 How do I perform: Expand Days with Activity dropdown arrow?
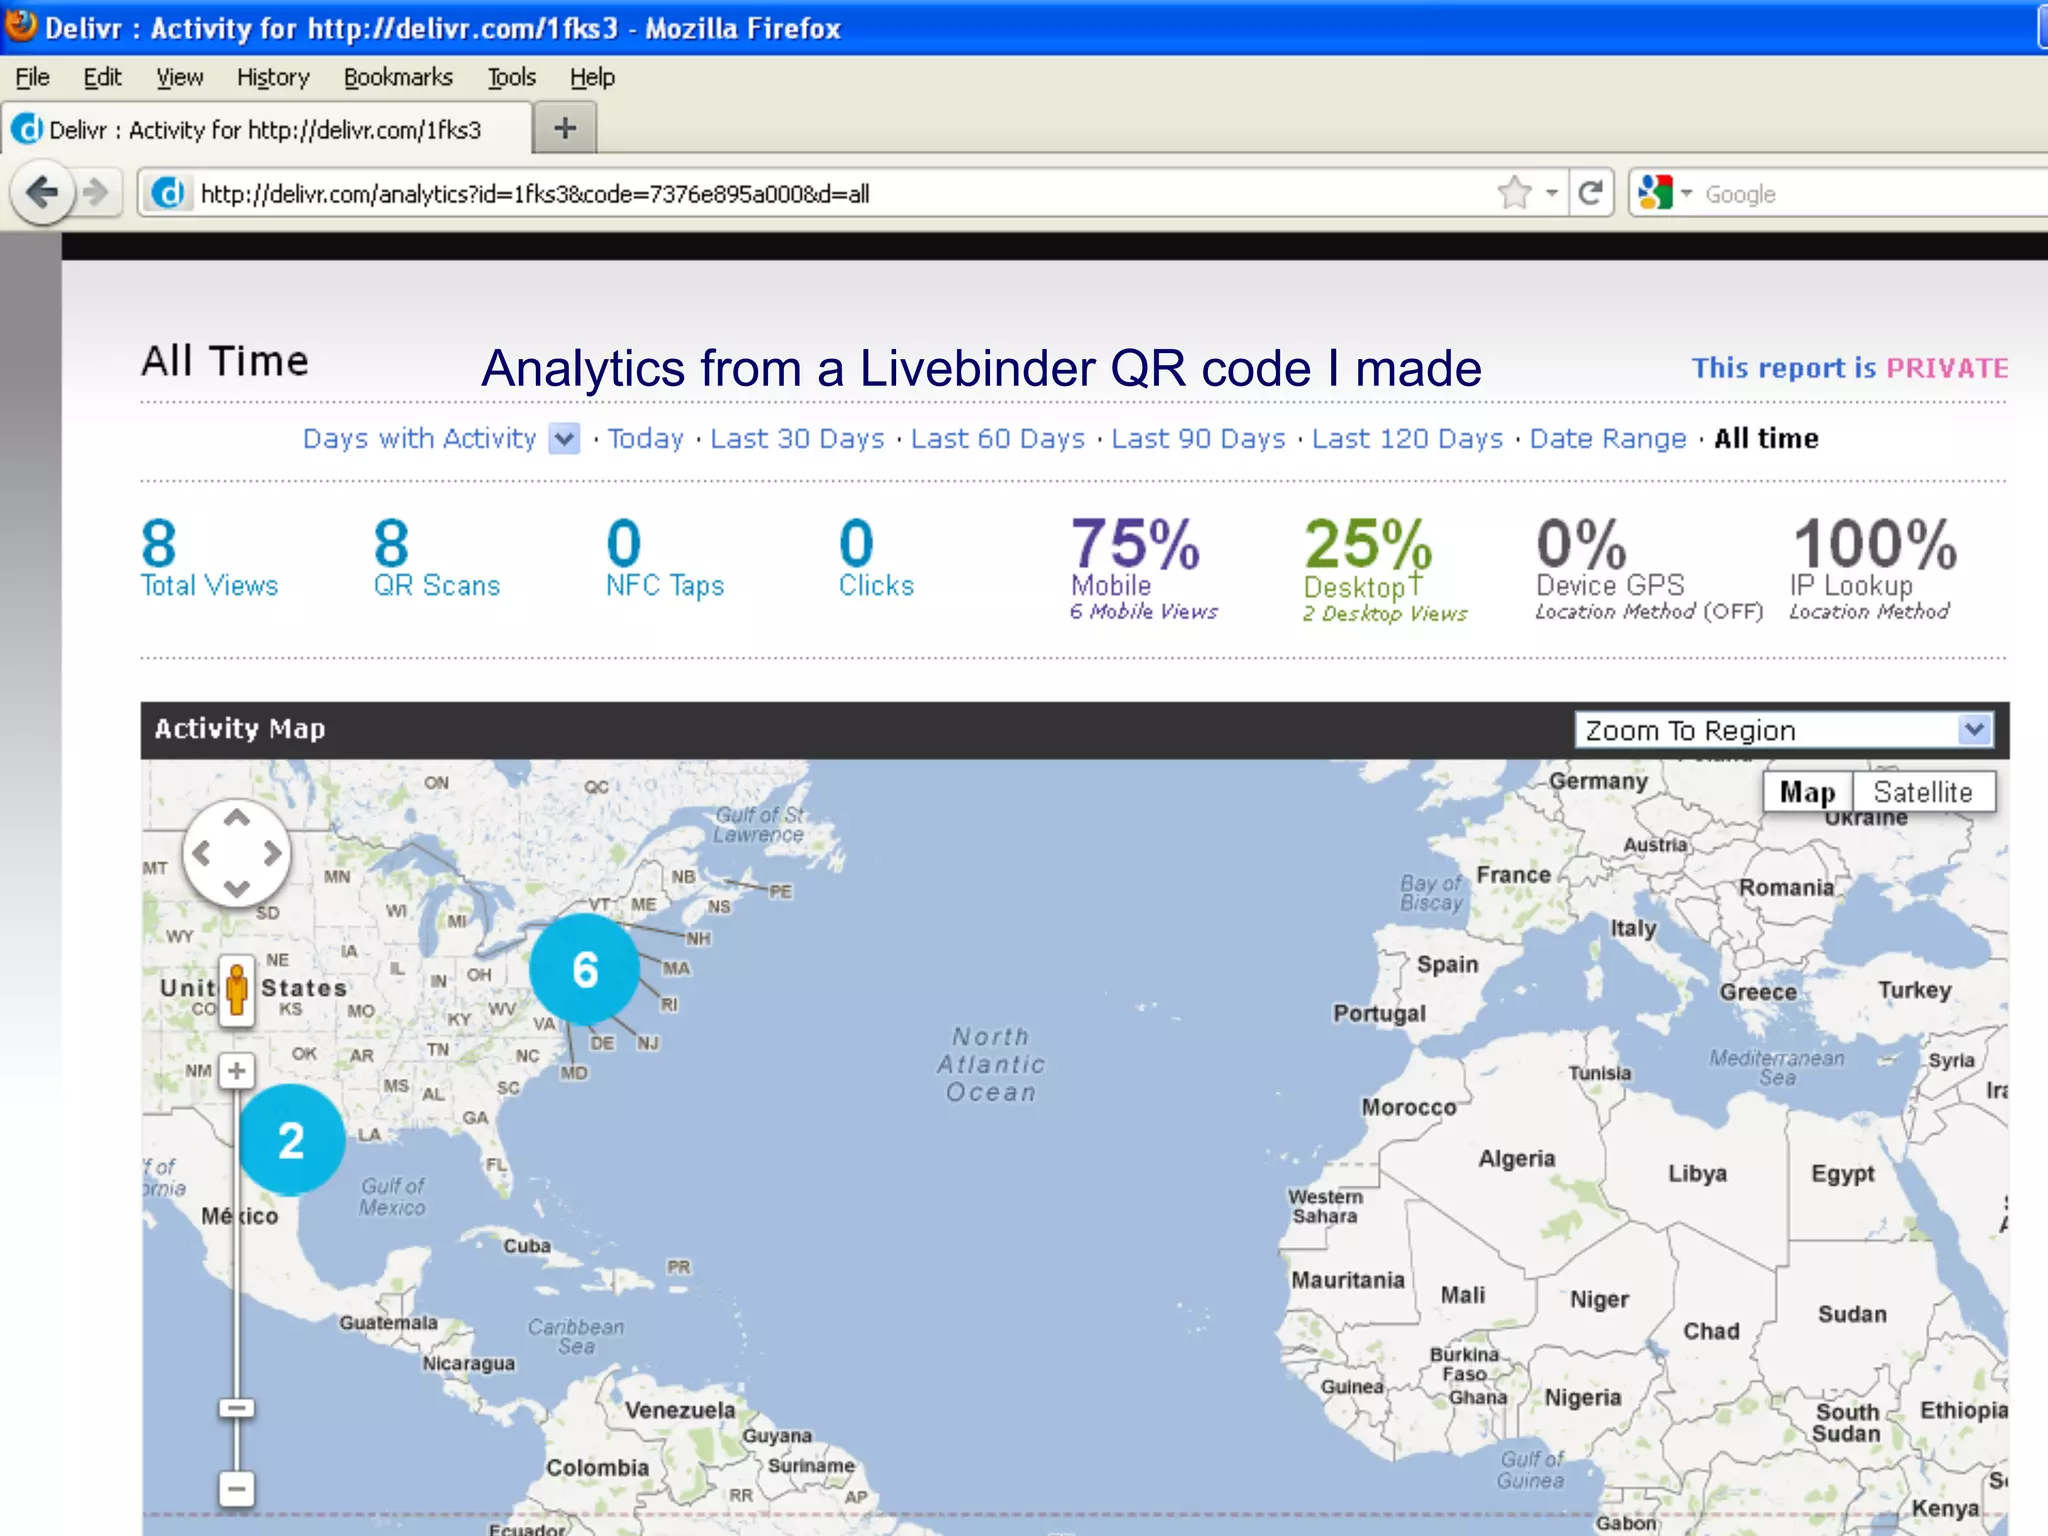(x=564, y=439)
